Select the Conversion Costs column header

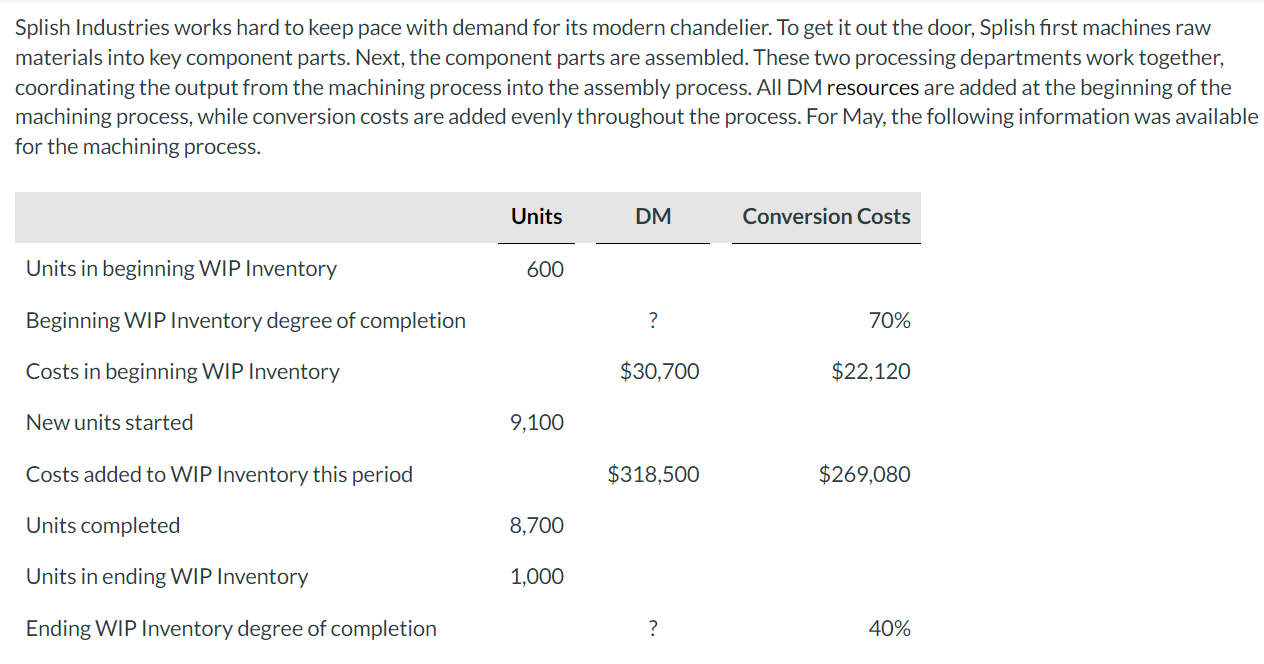826,217
